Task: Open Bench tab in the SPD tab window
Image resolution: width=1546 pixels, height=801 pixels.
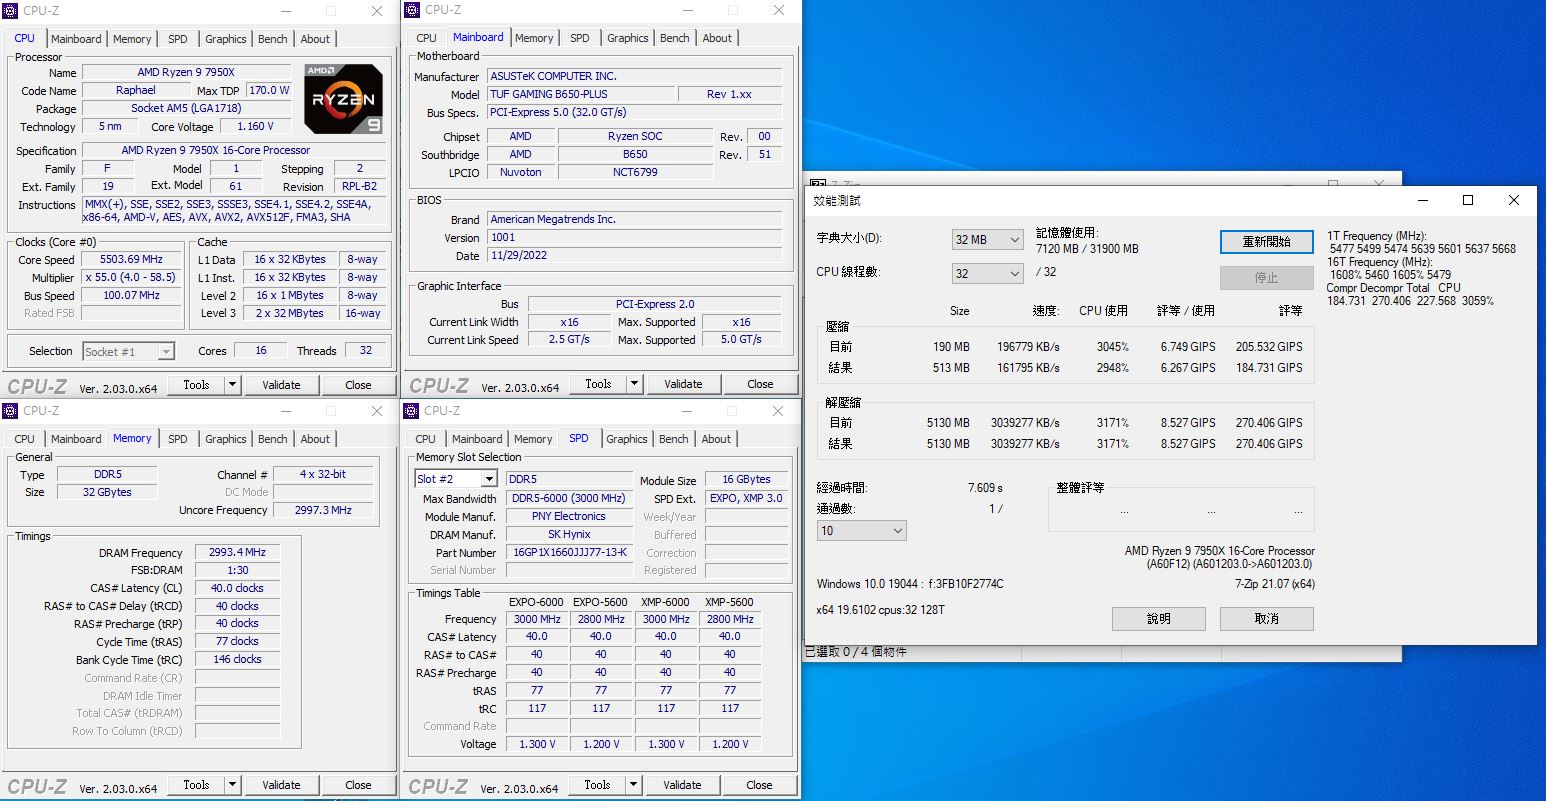Action: [x=674, y=439]
